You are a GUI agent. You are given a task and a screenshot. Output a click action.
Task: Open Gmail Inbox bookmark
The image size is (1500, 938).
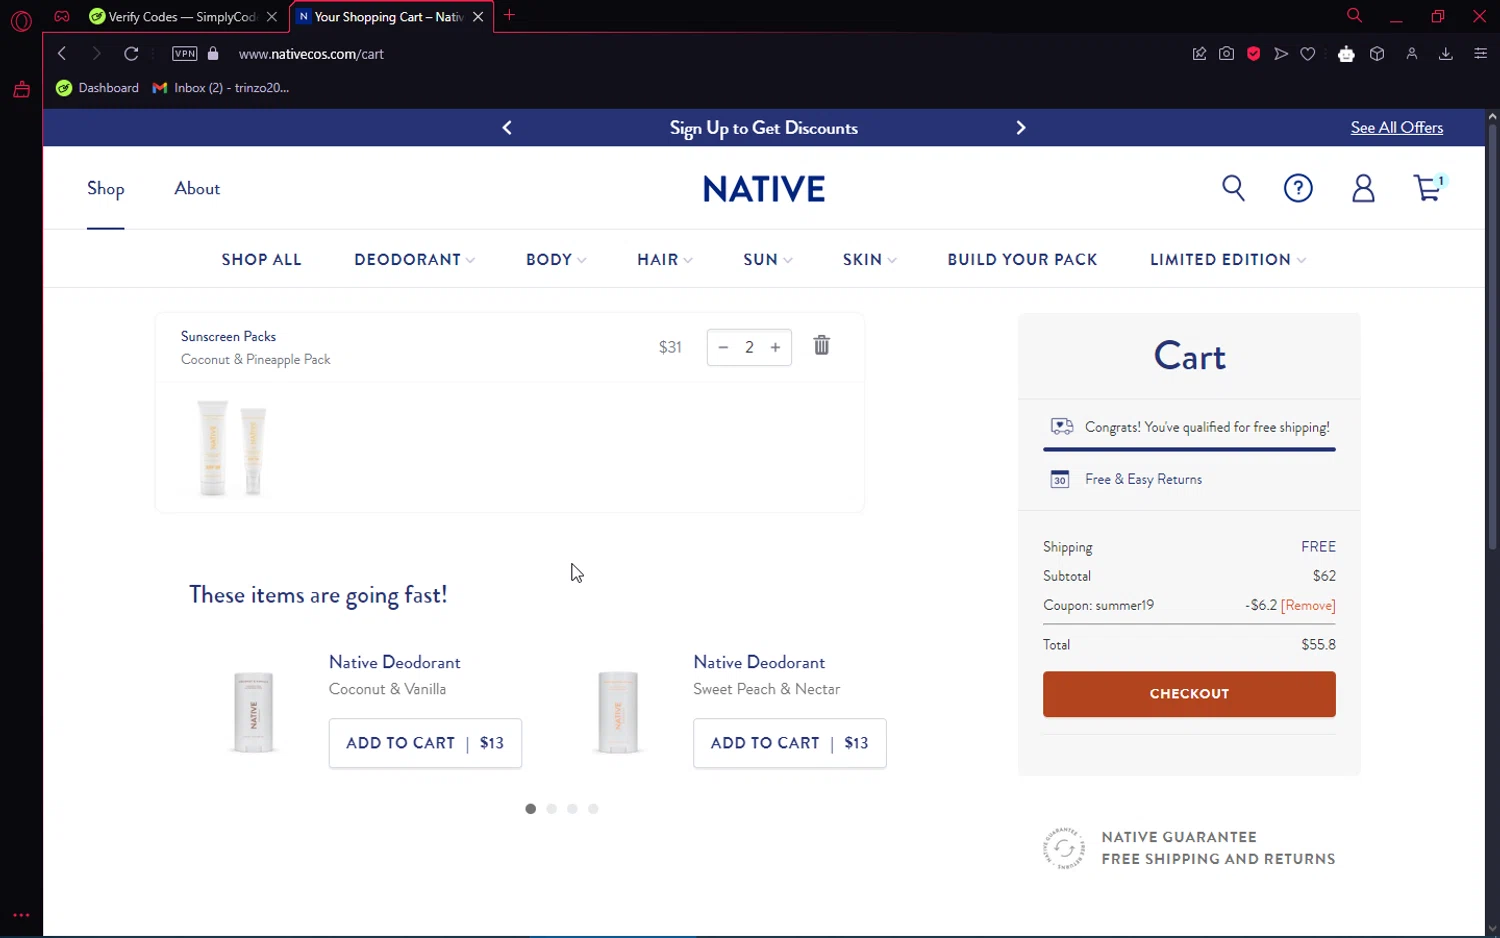point(221,88)
